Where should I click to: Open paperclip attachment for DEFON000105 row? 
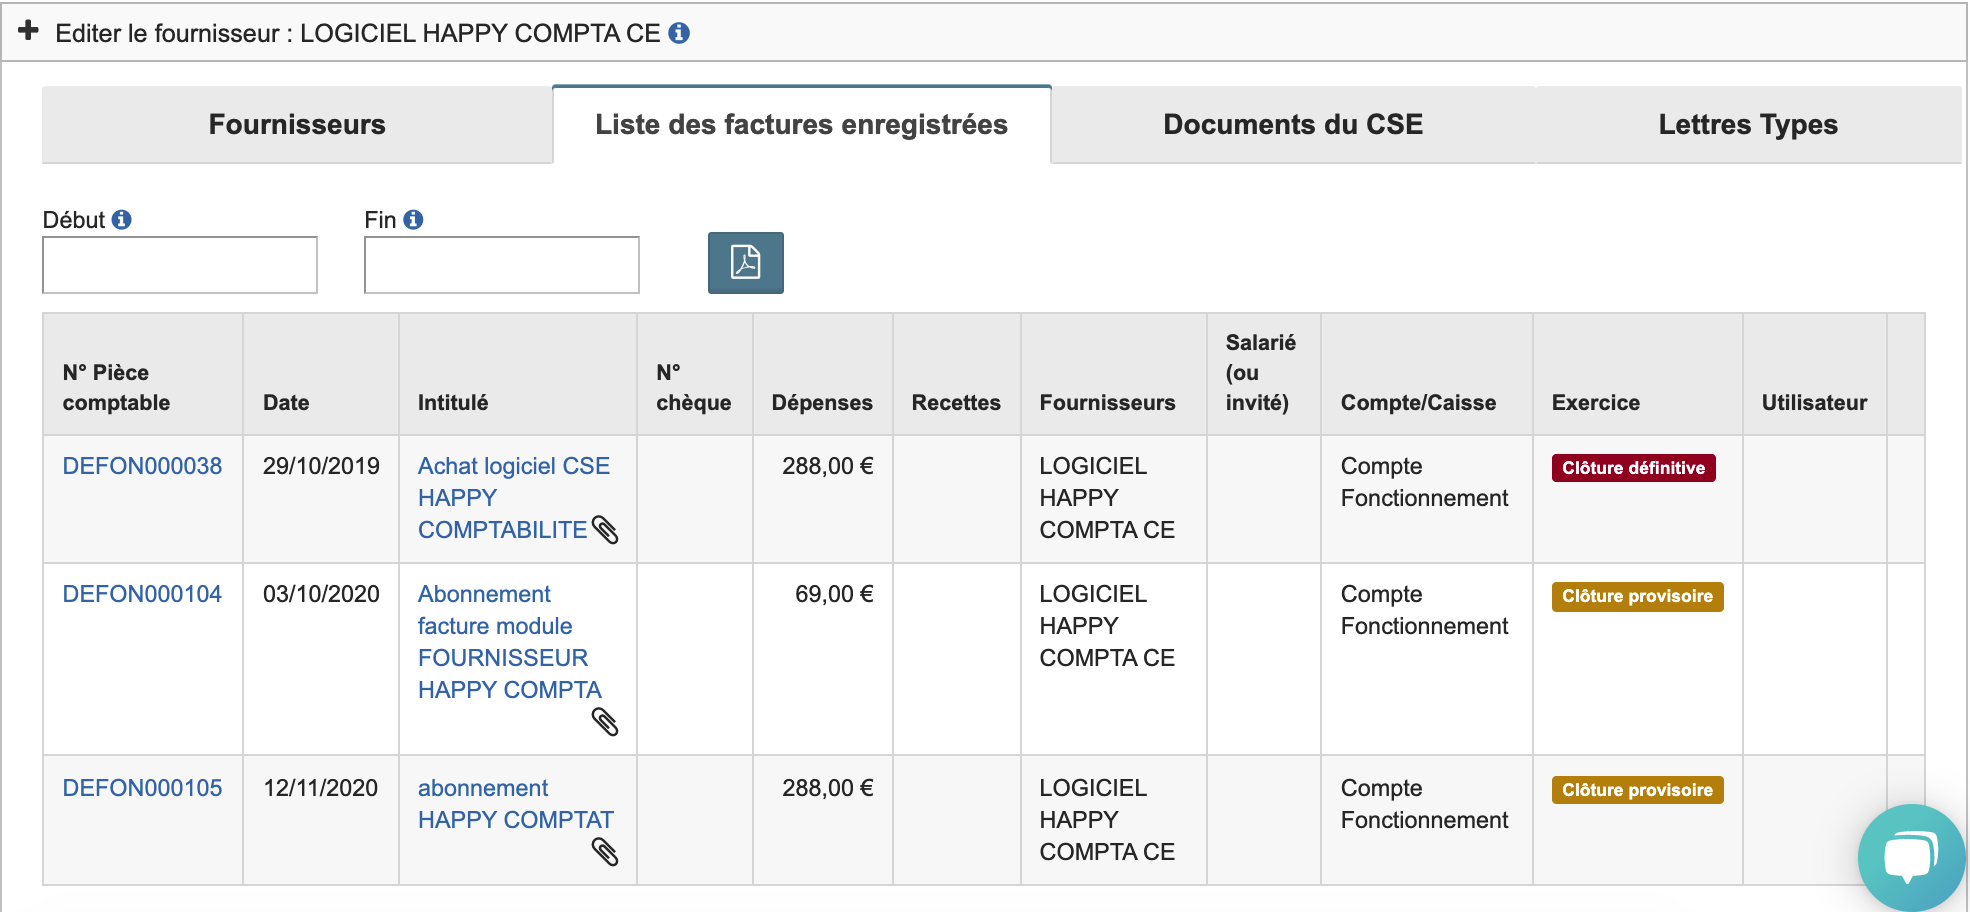click(x=605, y=852)
